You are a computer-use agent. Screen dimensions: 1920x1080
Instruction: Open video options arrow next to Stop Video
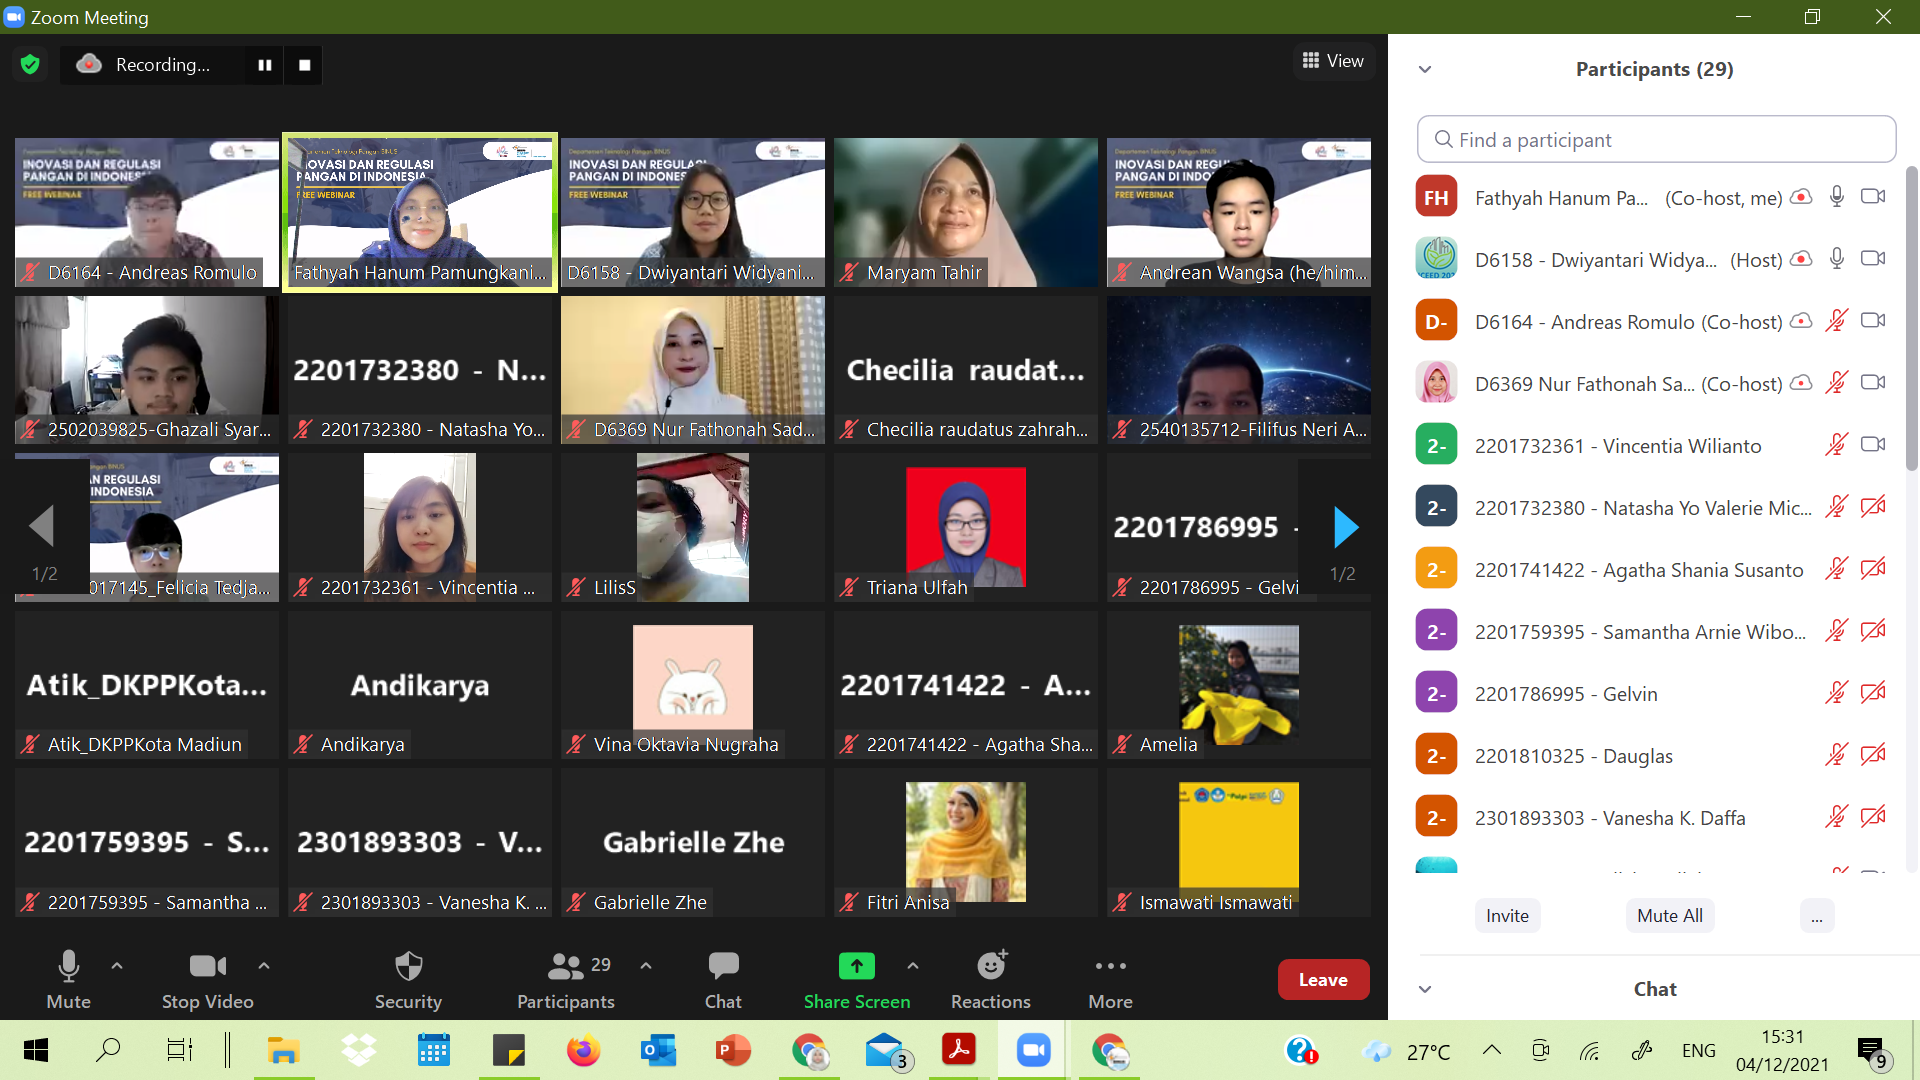click(x=264, y=966)
